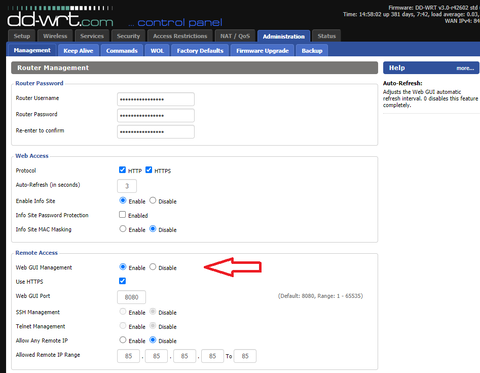This screenshot has height=373, width=480.
Task: Select Enable for Telnet Management
Action: 123,326
